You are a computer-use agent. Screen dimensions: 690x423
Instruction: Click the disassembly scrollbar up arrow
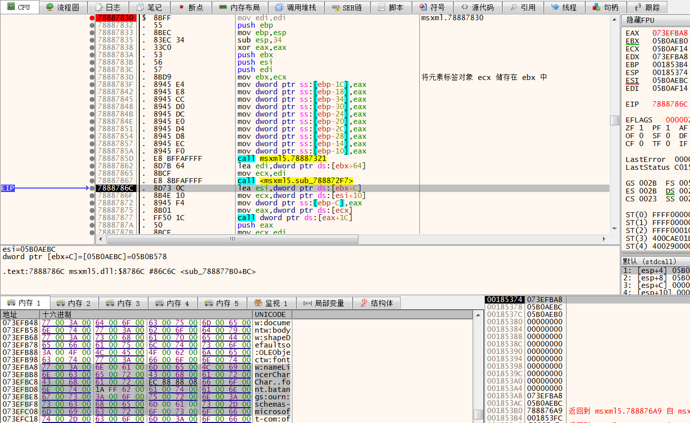pos(615,19)
